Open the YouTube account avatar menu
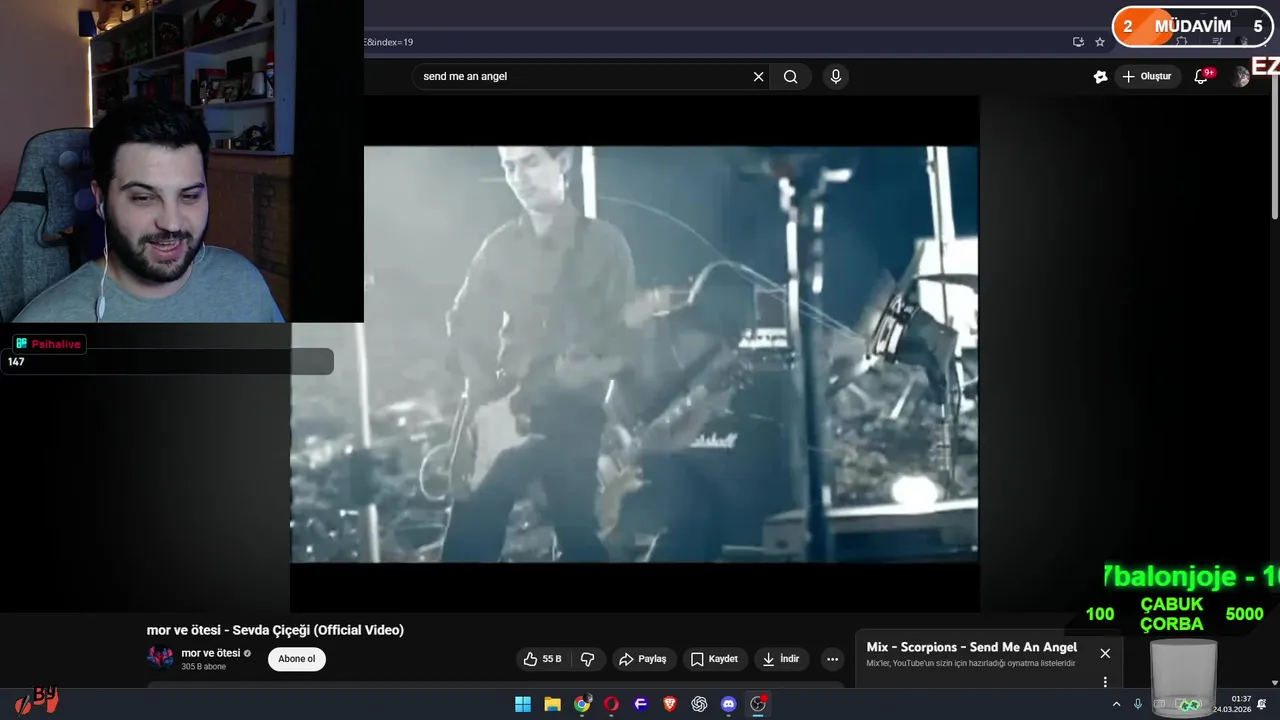 (x=1241, y=77)
